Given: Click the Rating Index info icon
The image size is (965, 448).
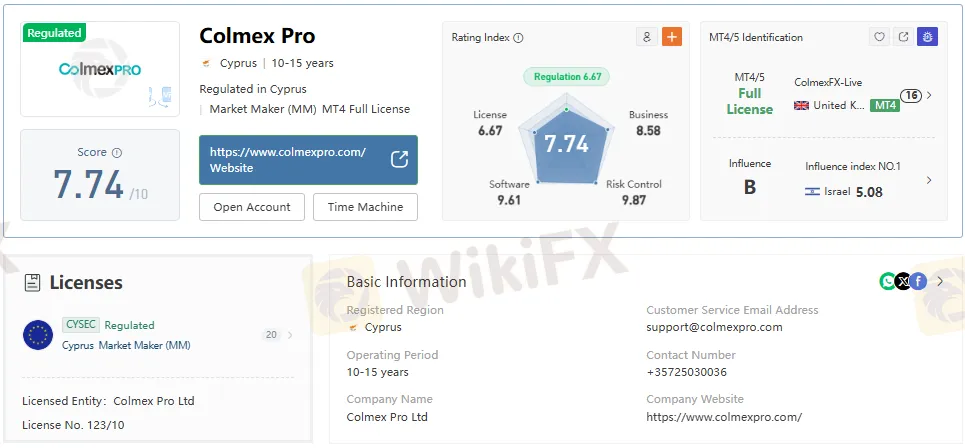Looking at the screenshot, I should coord(518,38).
